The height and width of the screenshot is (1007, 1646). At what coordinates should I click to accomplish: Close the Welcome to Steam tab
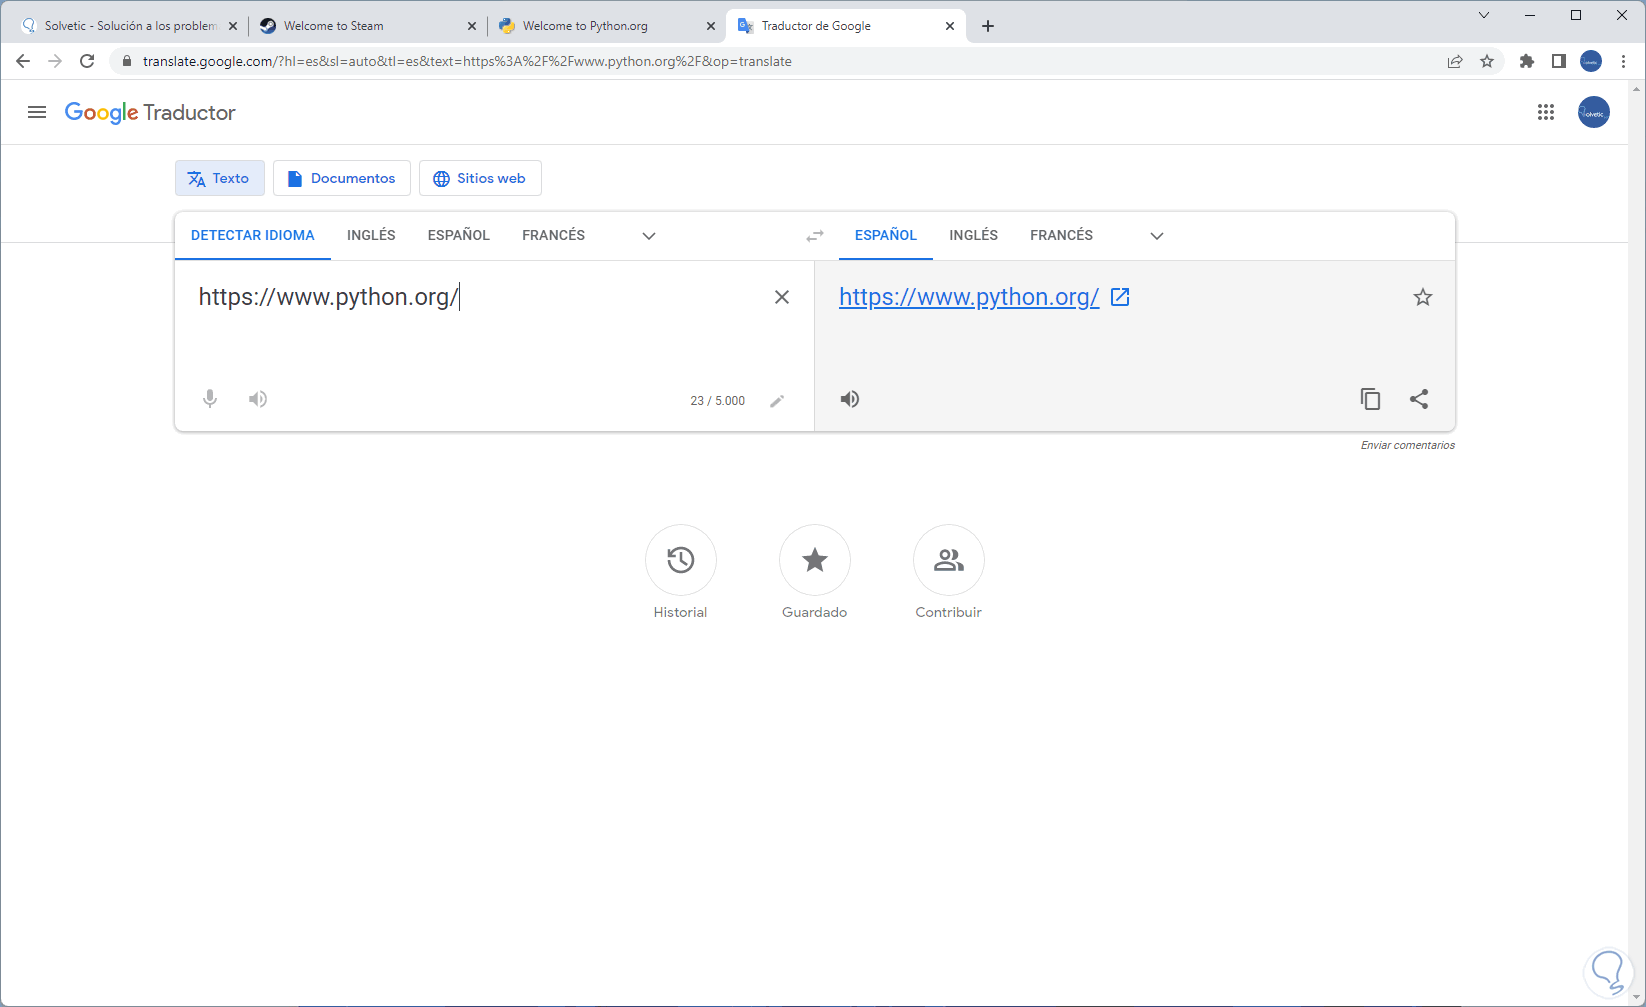click(x=472, y=26)
